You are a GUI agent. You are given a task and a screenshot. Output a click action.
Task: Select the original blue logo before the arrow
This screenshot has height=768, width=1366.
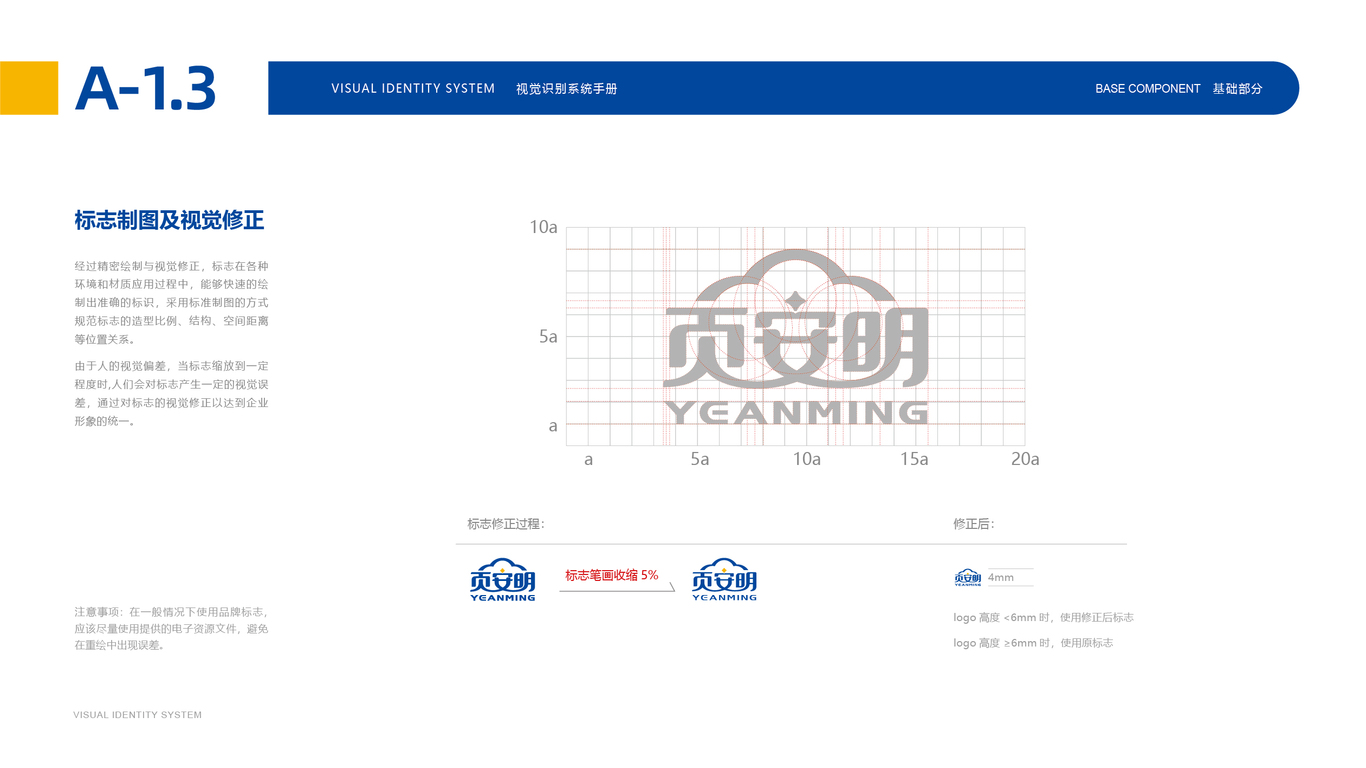pos(503,580)
